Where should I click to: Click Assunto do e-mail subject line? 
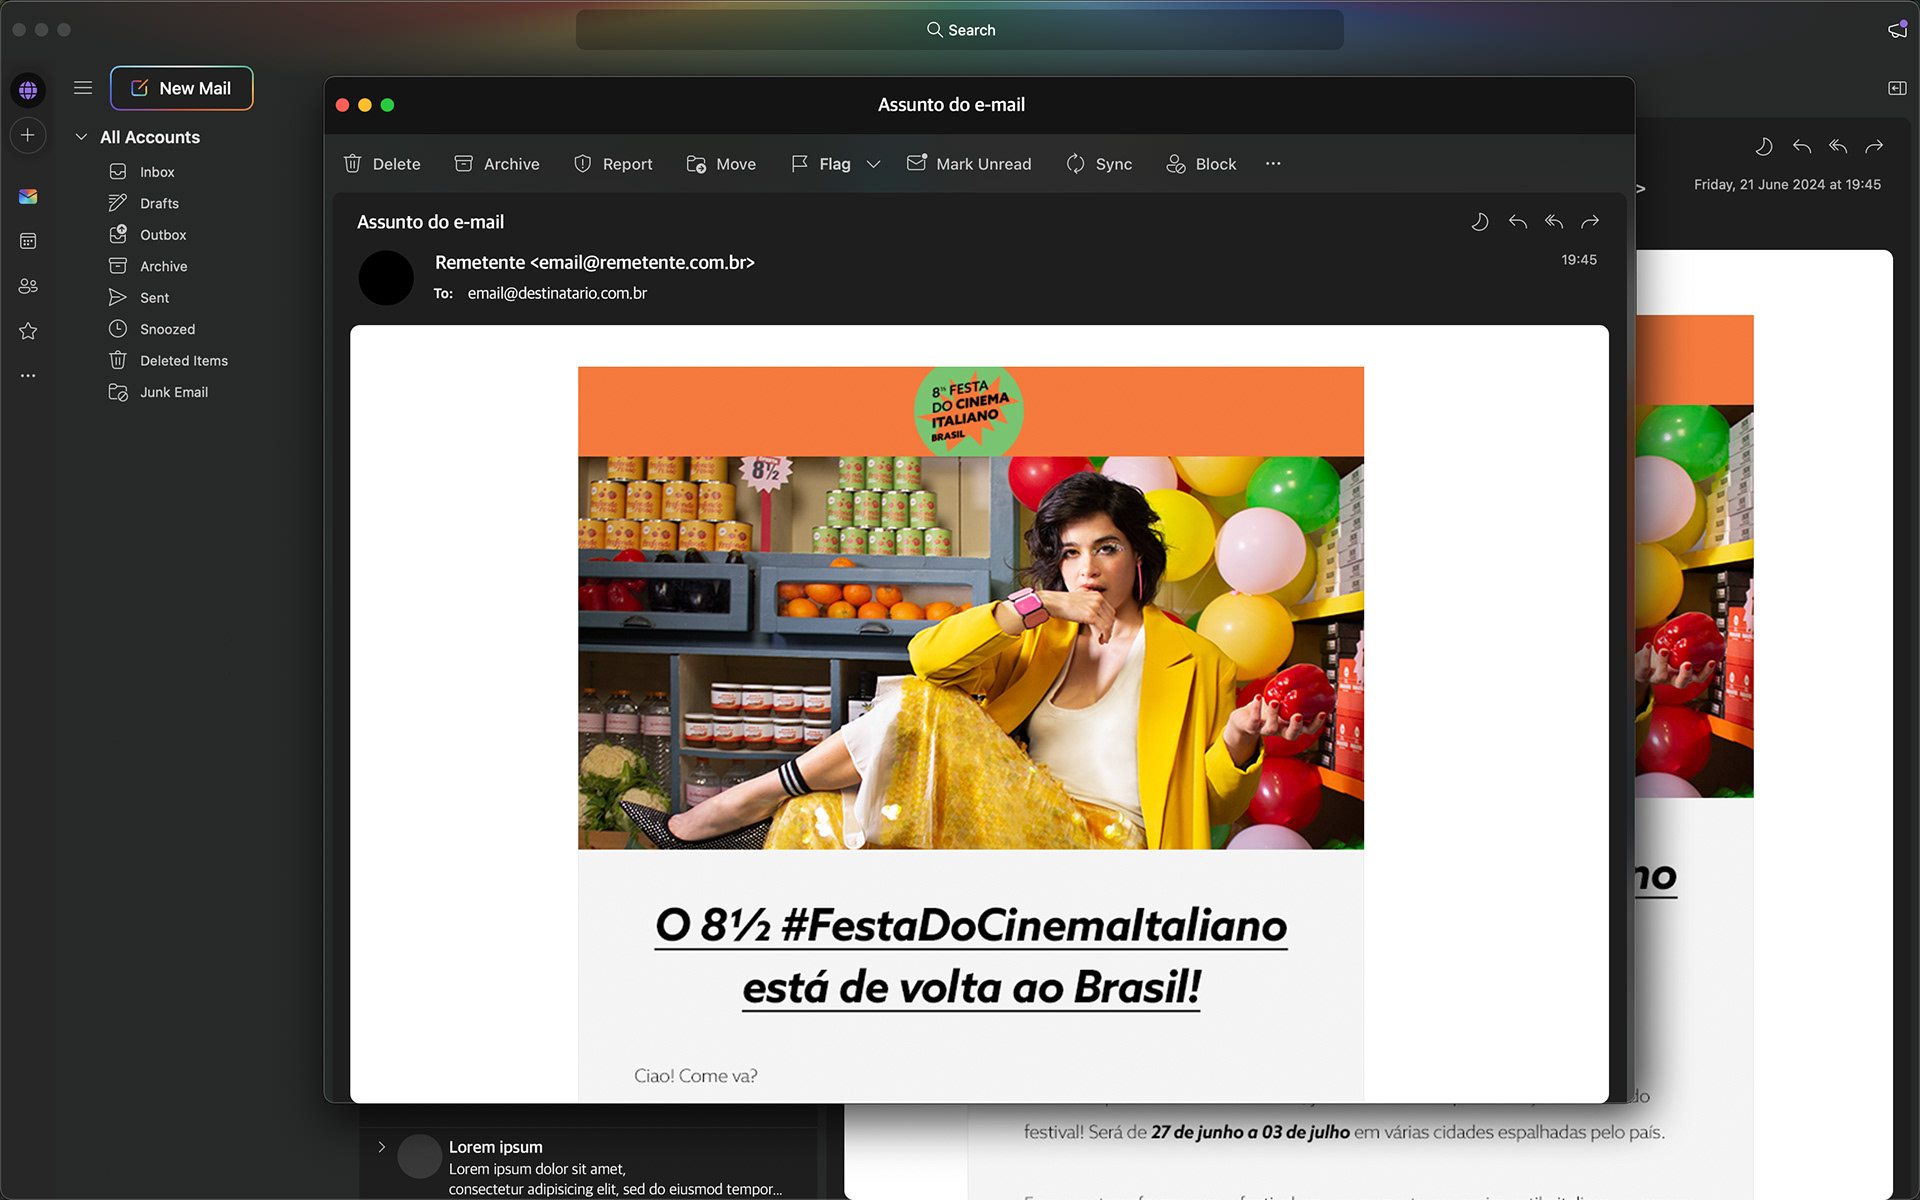430,222
